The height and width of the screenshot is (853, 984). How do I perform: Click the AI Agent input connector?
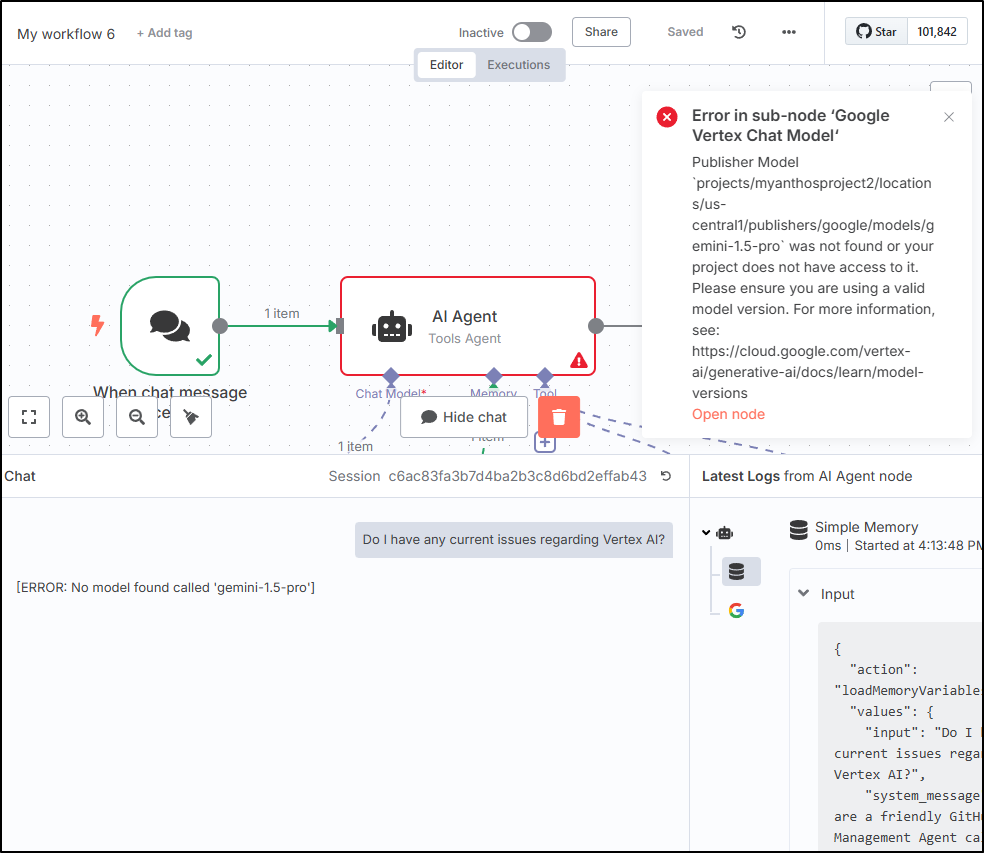340,326
